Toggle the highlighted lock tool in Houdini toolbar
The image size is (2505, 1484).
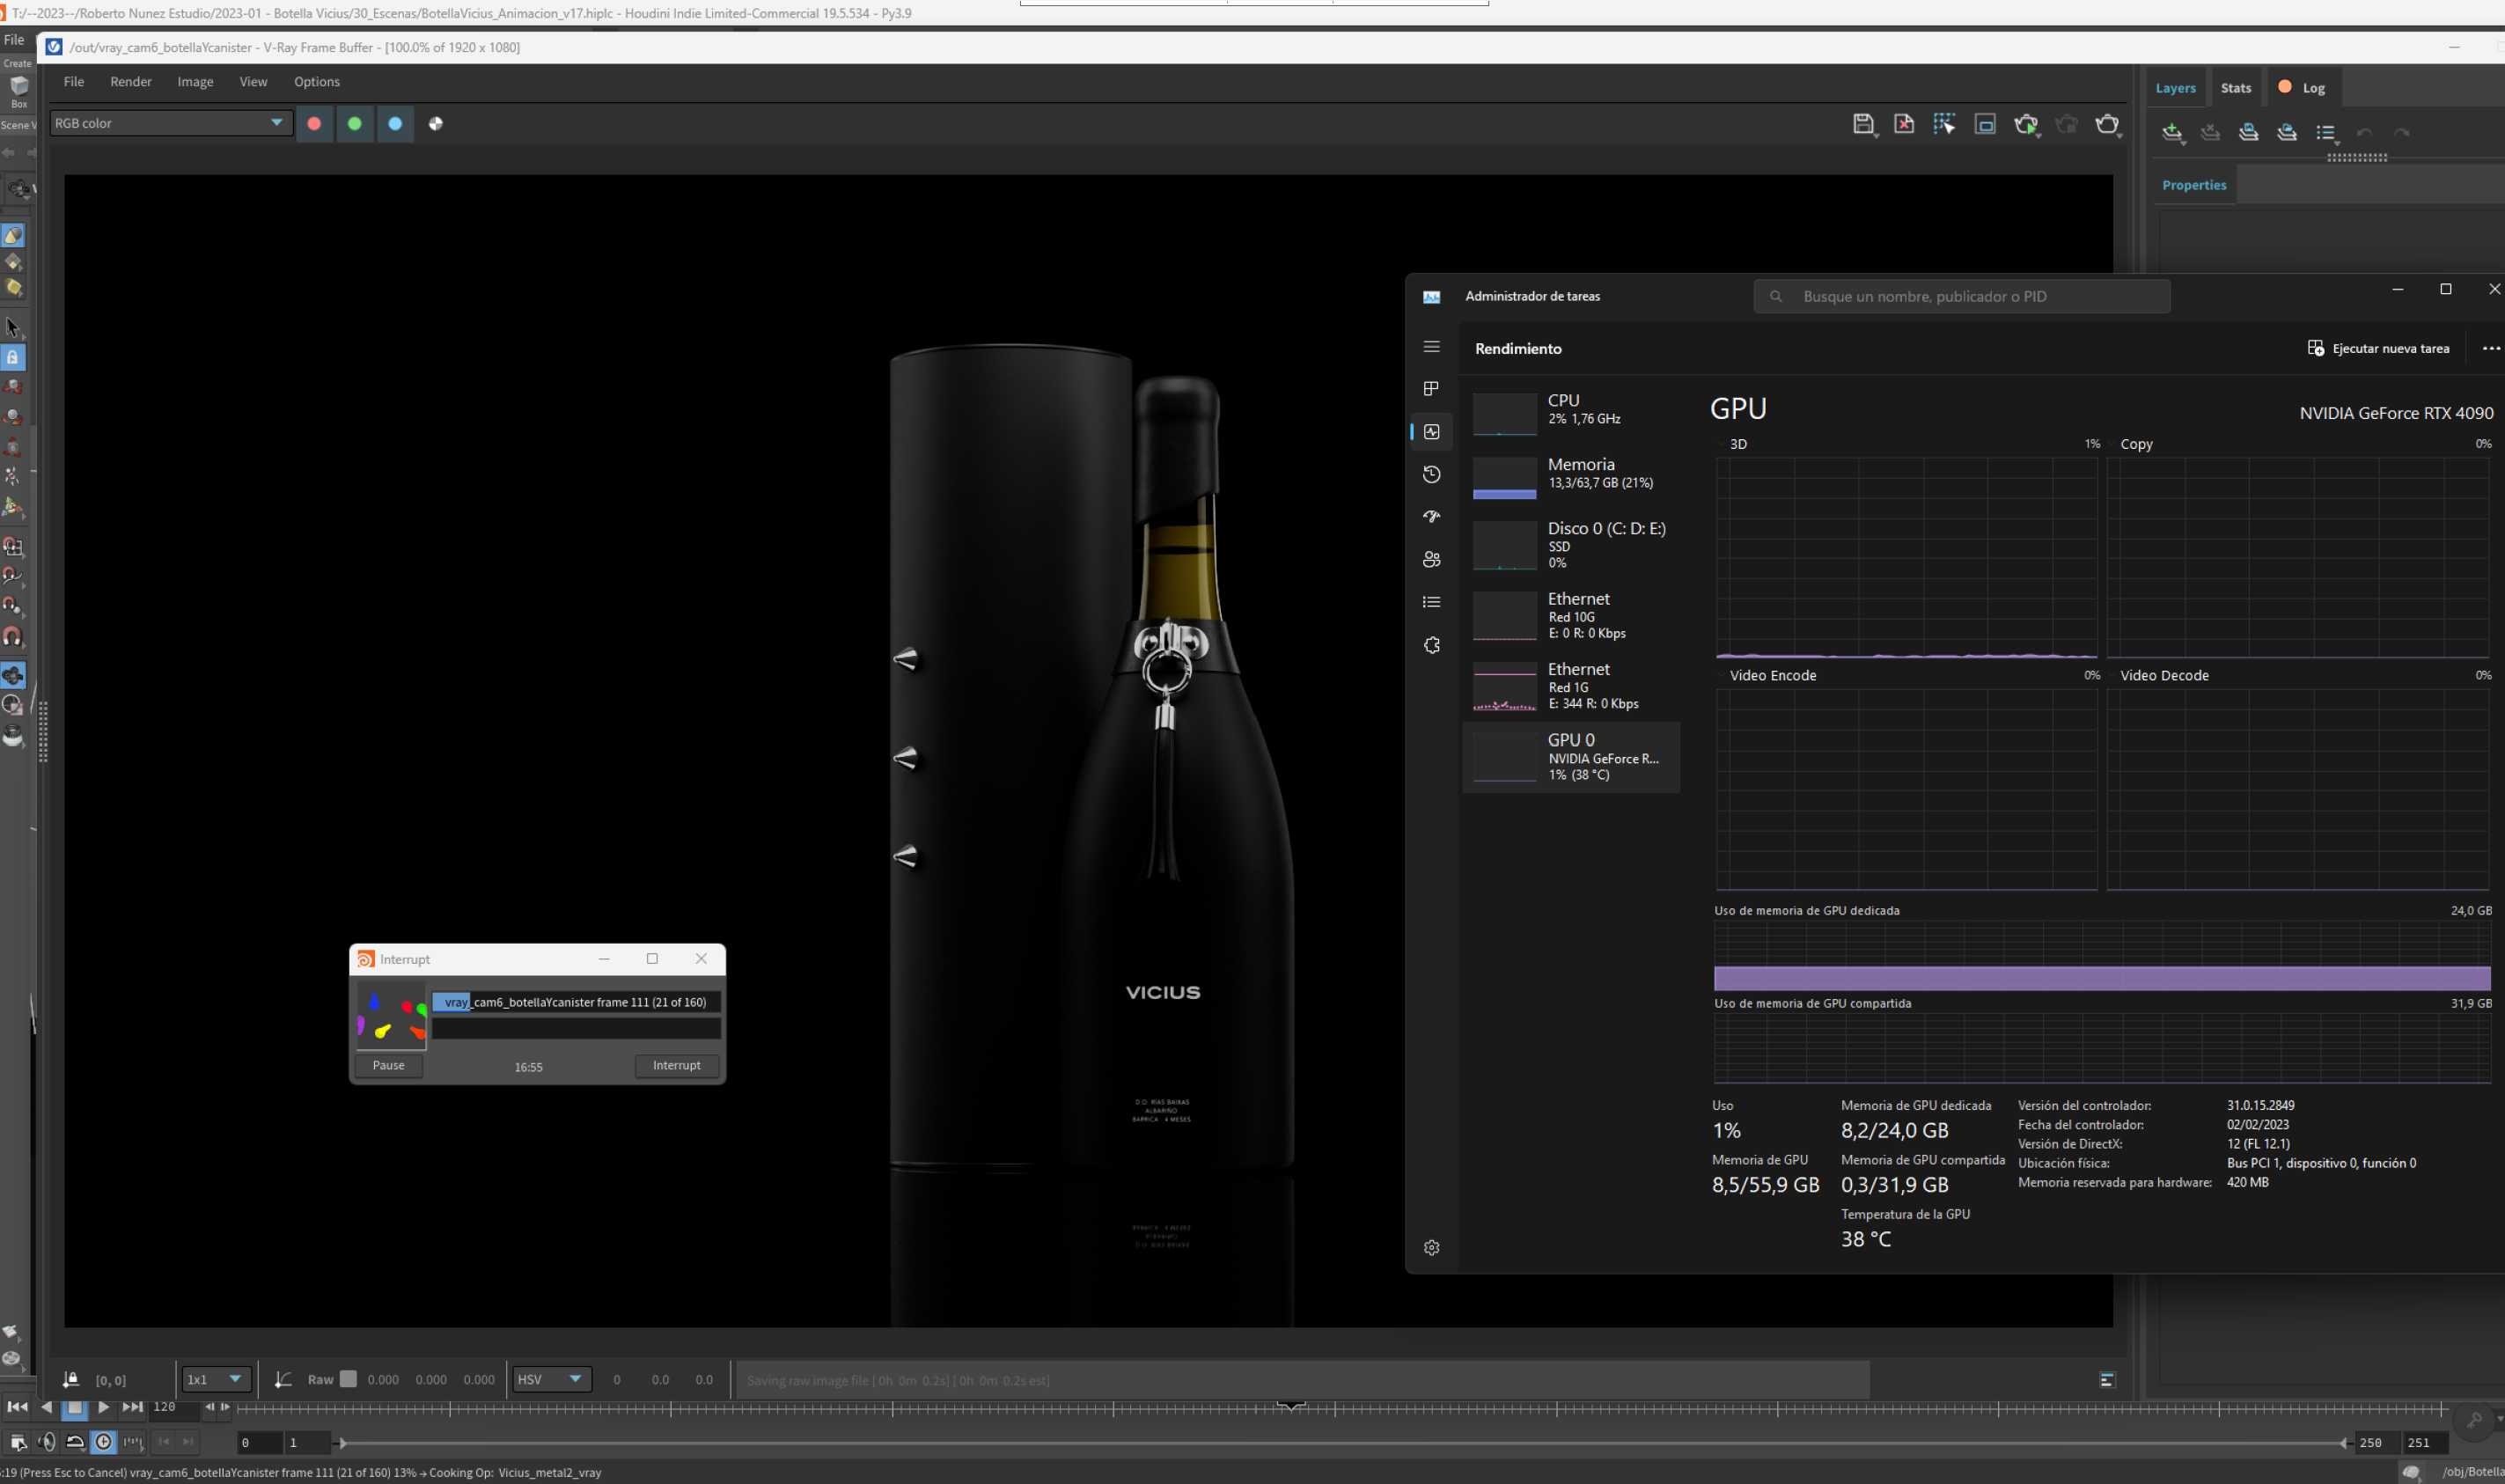pos(13,357)
